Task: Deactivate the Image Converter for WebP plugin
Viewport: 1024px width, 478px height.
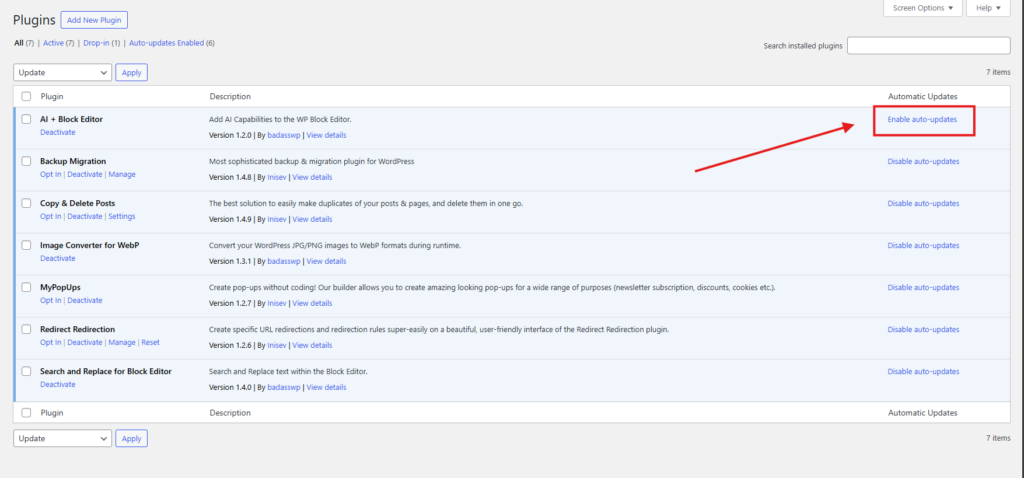Action: [57, 258]
